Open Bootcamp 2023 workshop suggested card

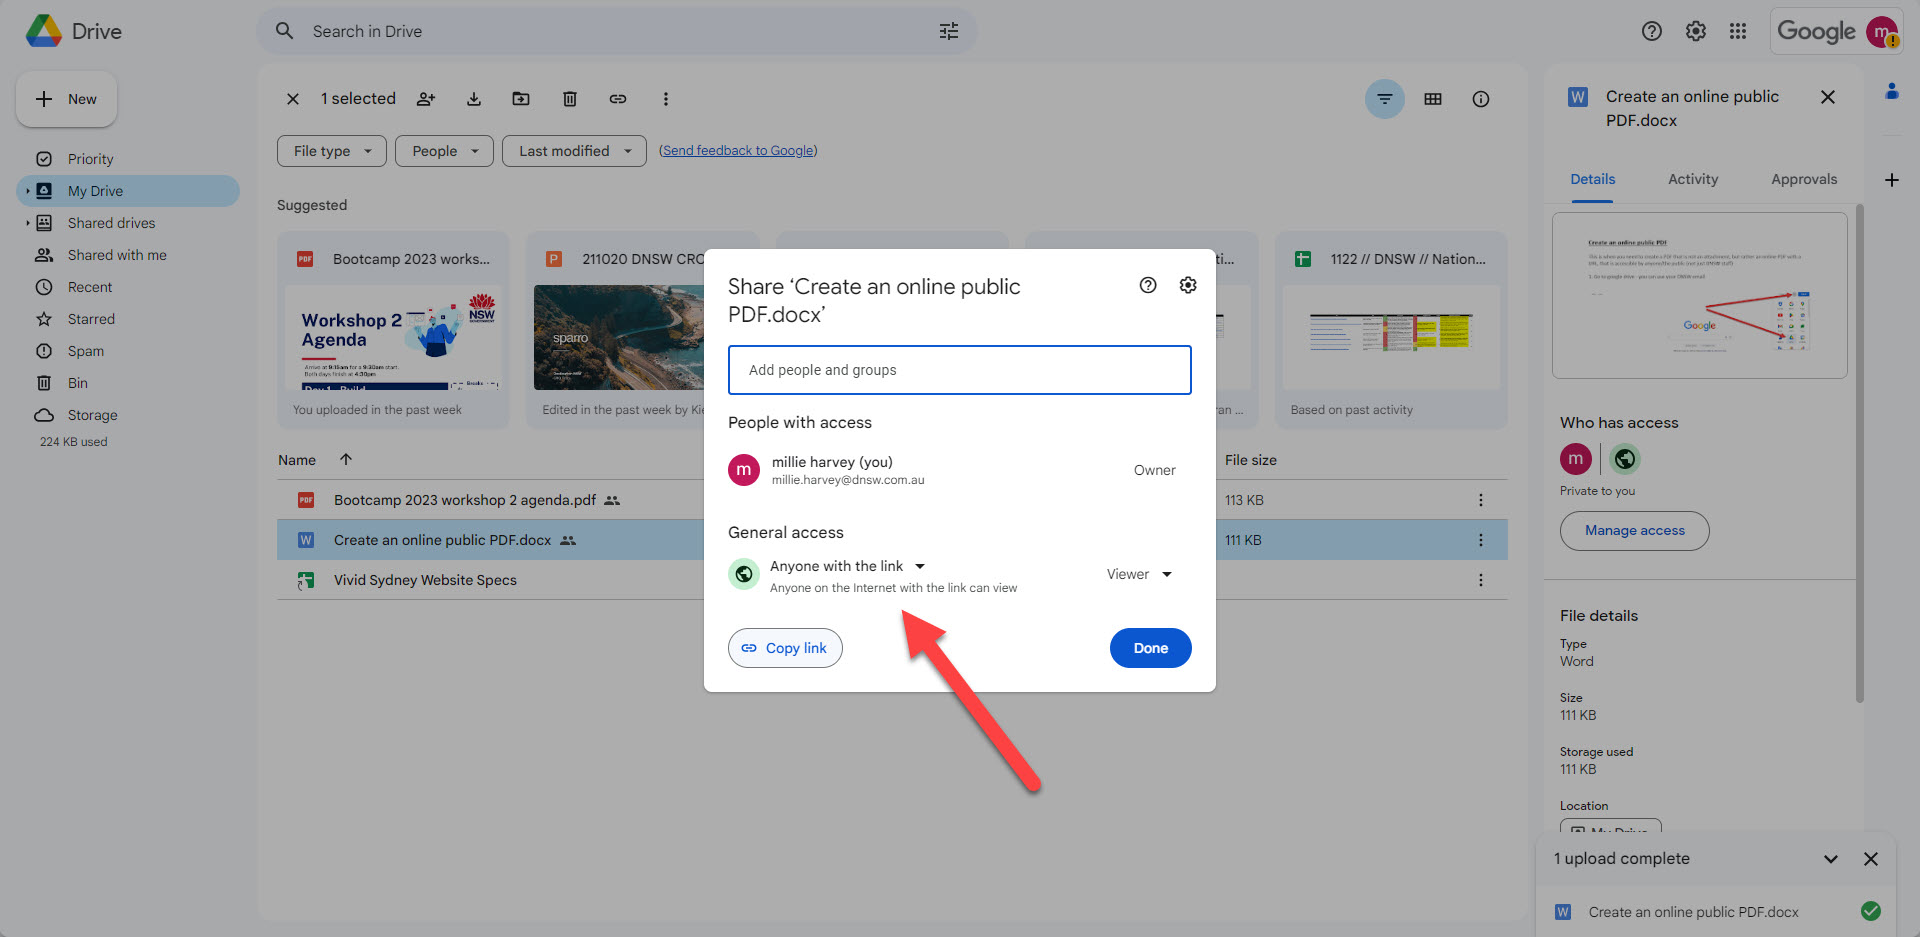click(x=393, y=330)
